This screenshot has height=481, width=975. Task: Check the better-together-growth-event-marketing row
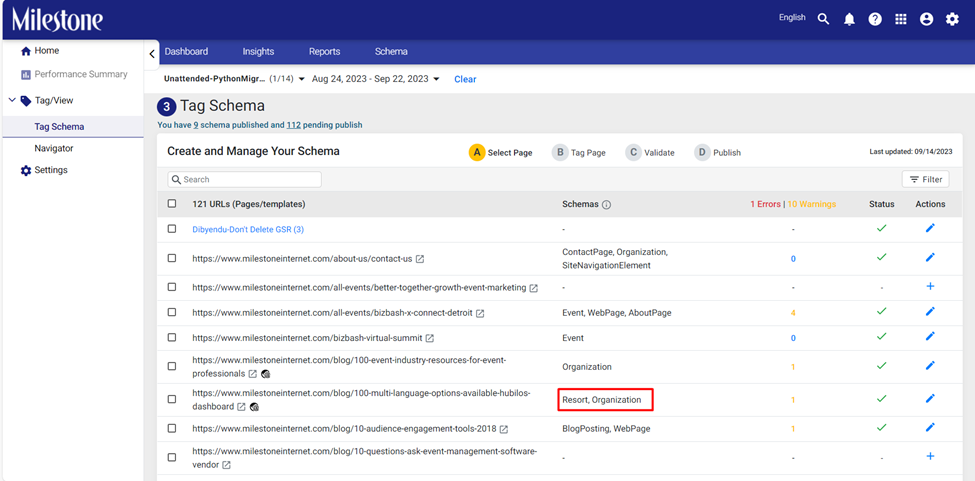tap(172, 287)
